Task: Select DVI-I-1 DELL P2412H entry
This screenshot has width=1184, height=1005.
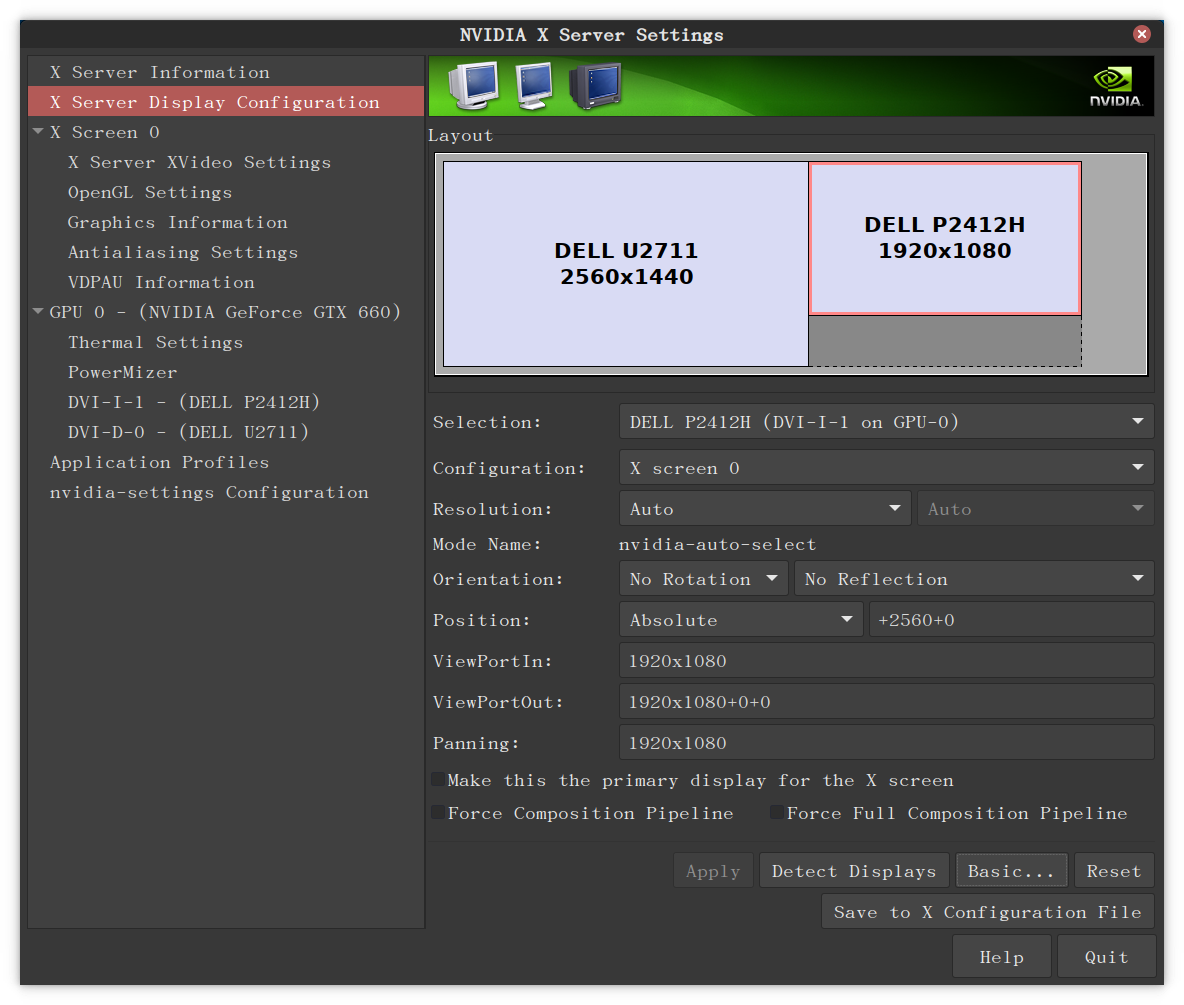Action: pyautogui.click(x=194, y=402)
